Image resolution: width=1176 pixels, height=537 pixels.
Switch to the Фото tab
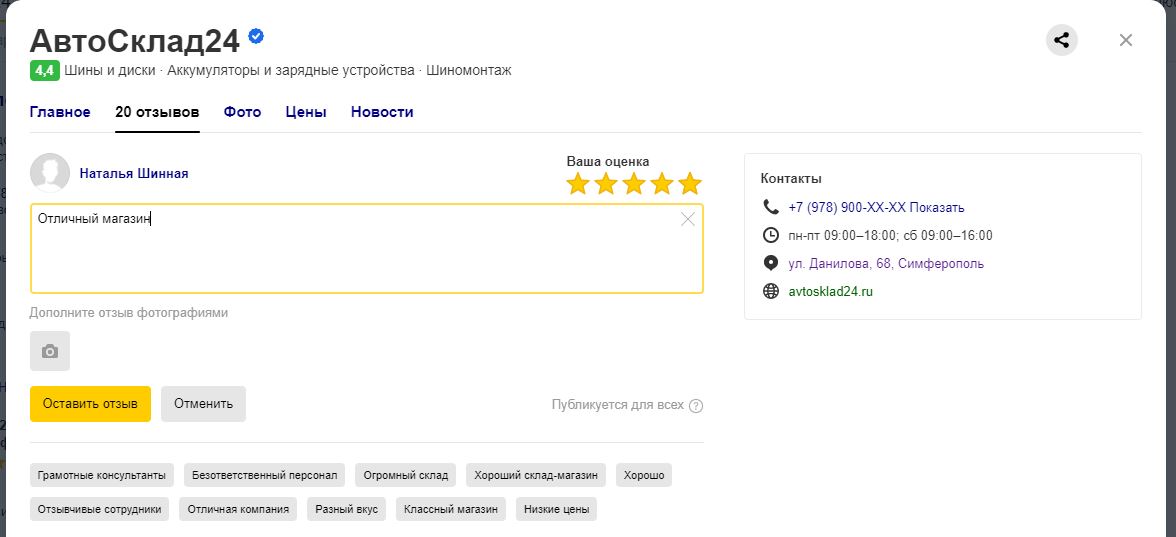click(x=242, y=112)
